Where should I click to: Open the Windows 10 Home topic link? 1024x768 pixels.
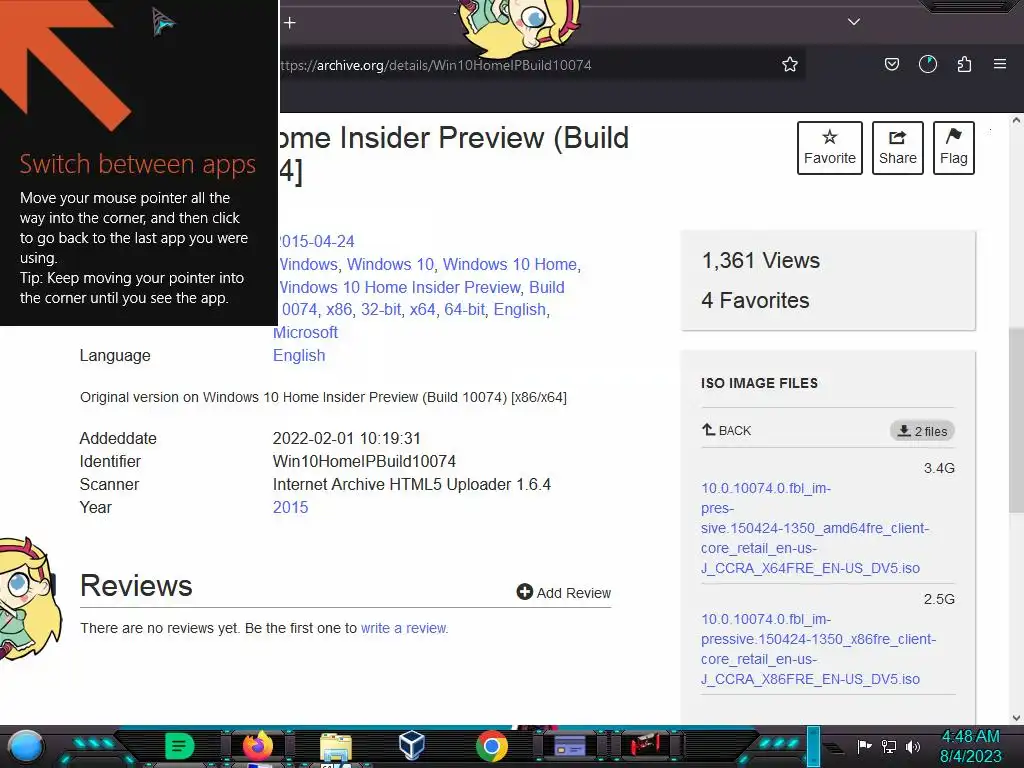pos(510,264)
